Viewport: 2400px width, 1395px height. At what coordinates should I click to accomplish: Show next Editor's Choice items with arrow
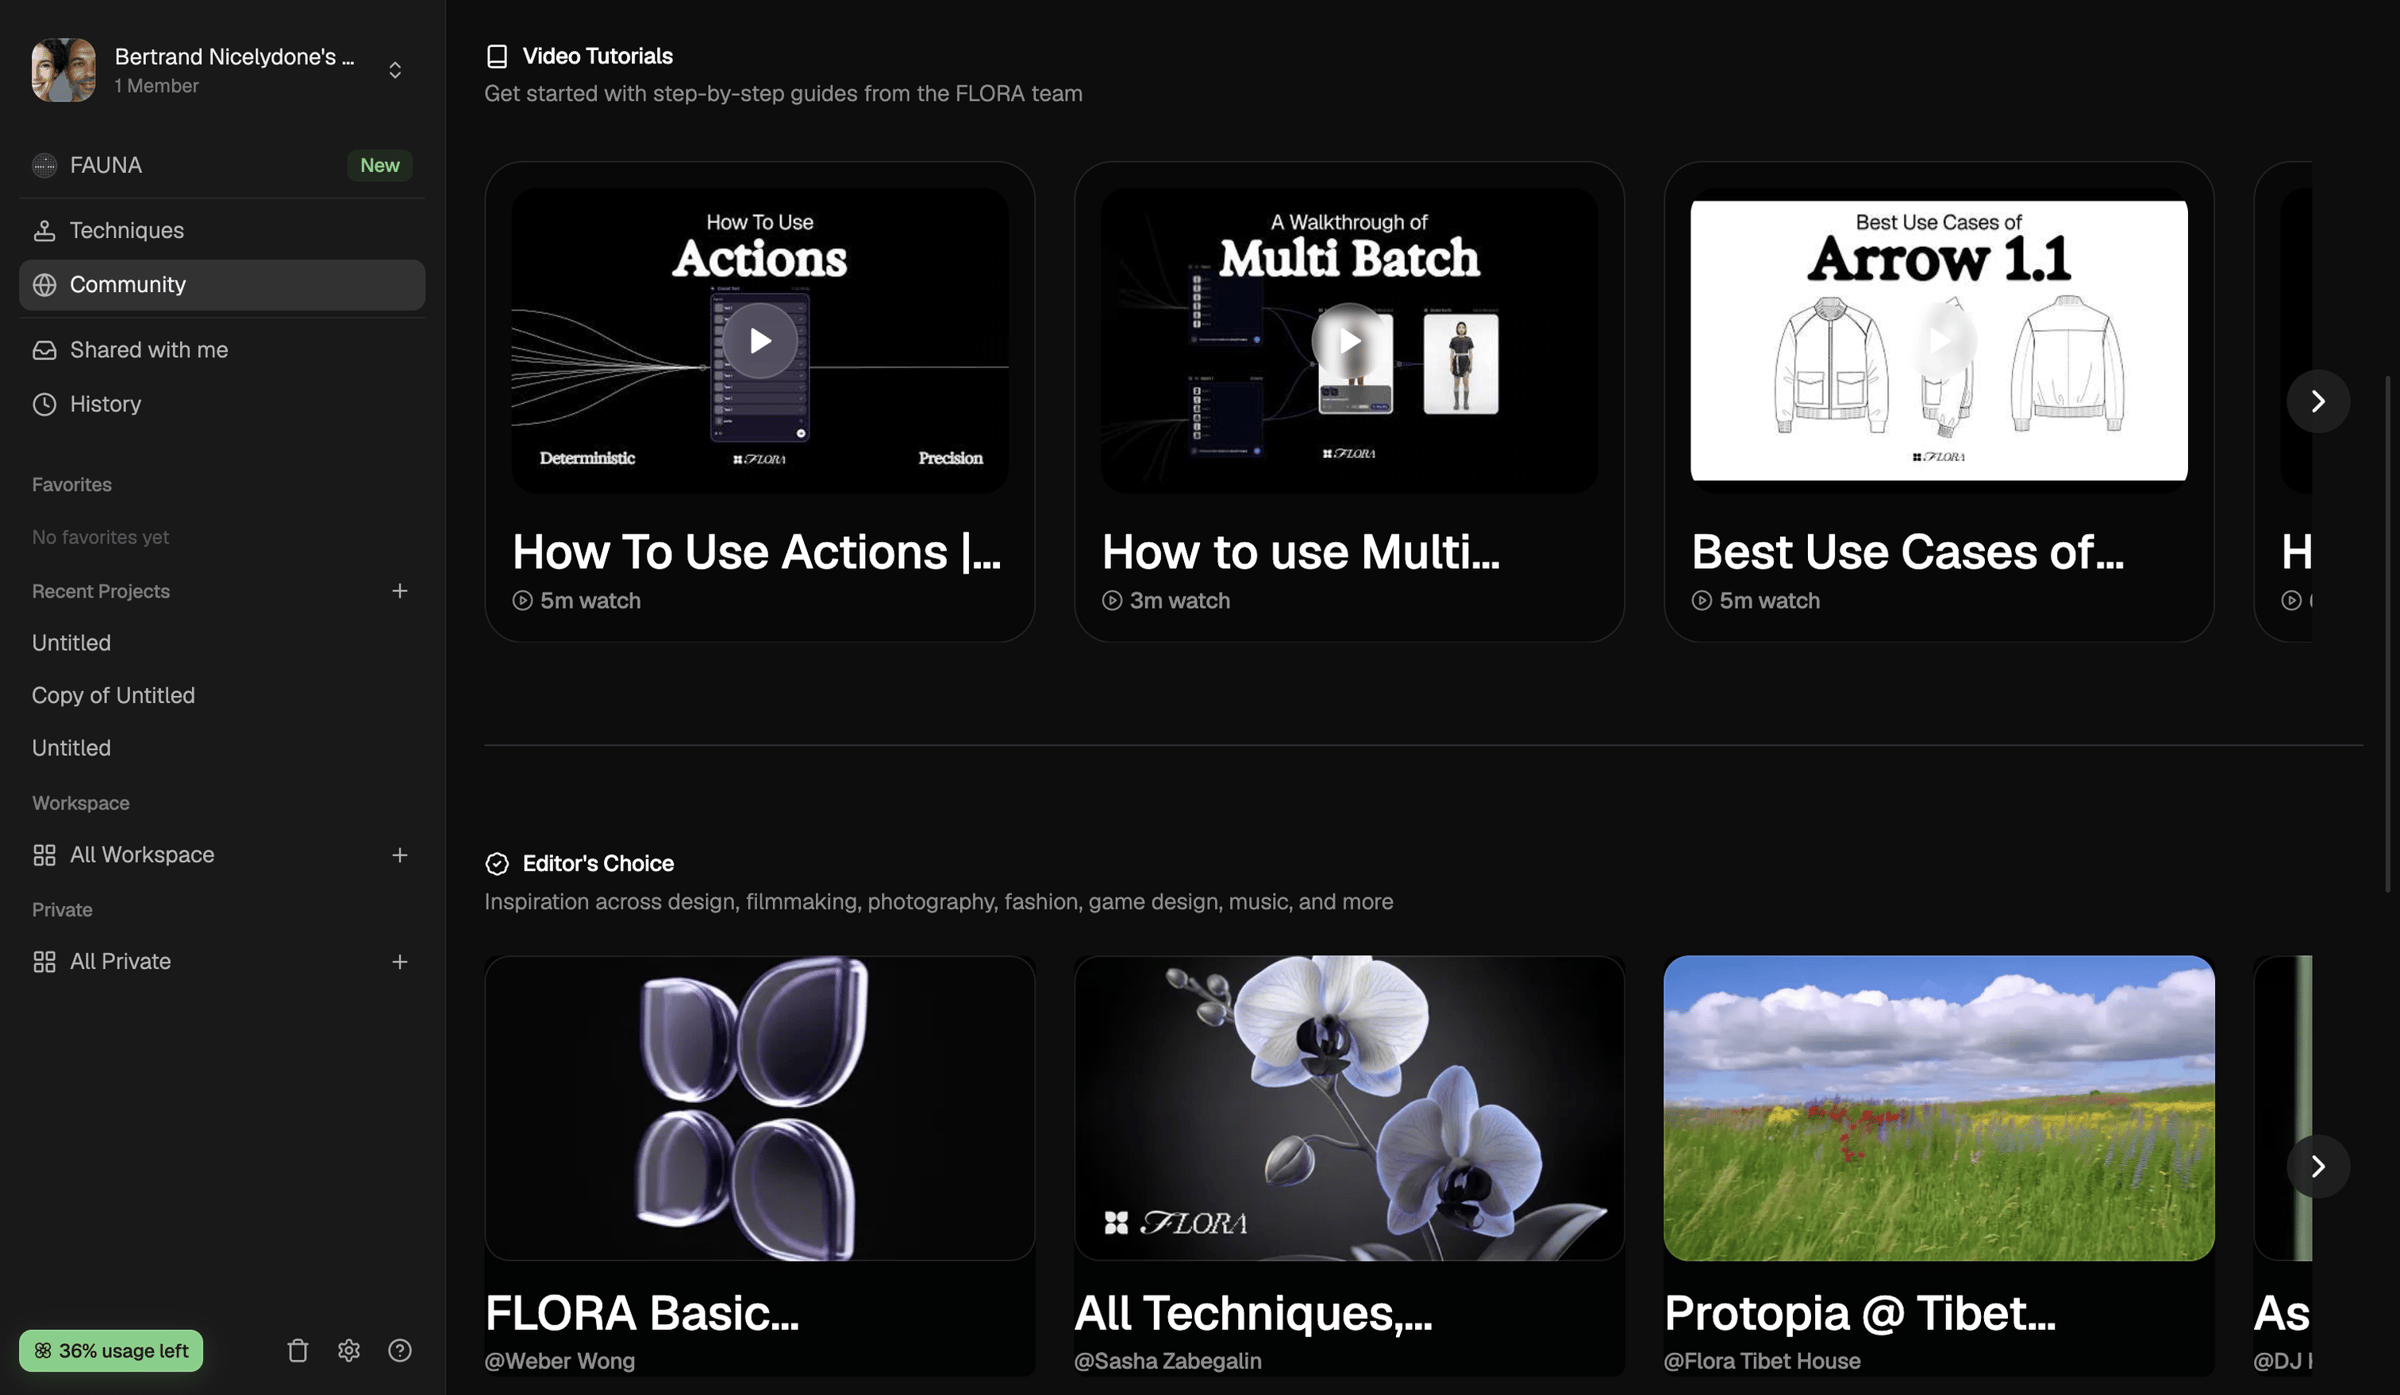pyautogui.click(x=2318, y=1166)
